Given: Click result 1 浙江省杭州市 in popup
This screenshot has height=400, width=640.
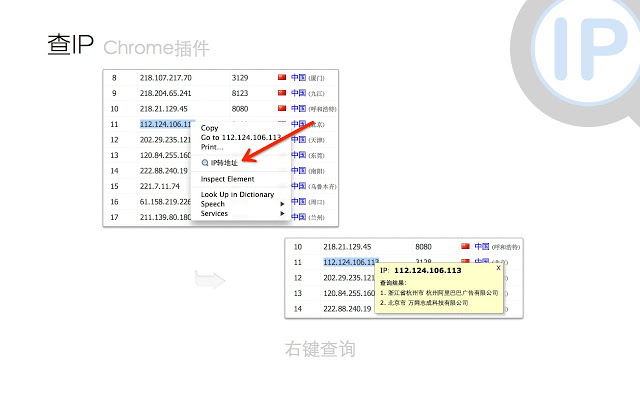Looking at the screenshot, I should pyautogui.click(x=439, y=293).
